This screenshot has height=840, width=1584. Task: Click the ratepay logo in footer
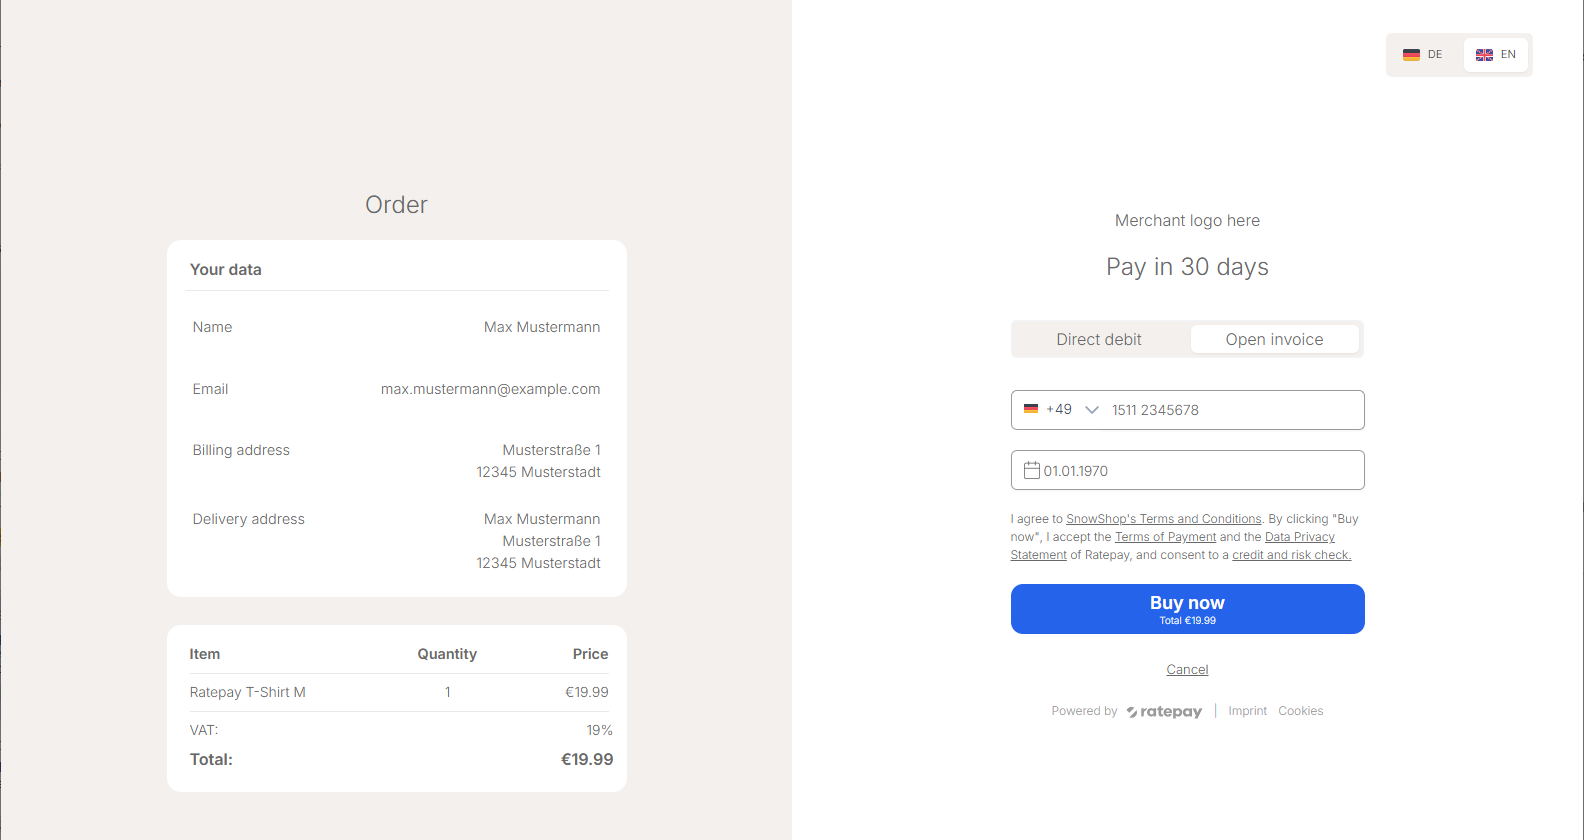pyautogui.click(x=1164, y=712)
